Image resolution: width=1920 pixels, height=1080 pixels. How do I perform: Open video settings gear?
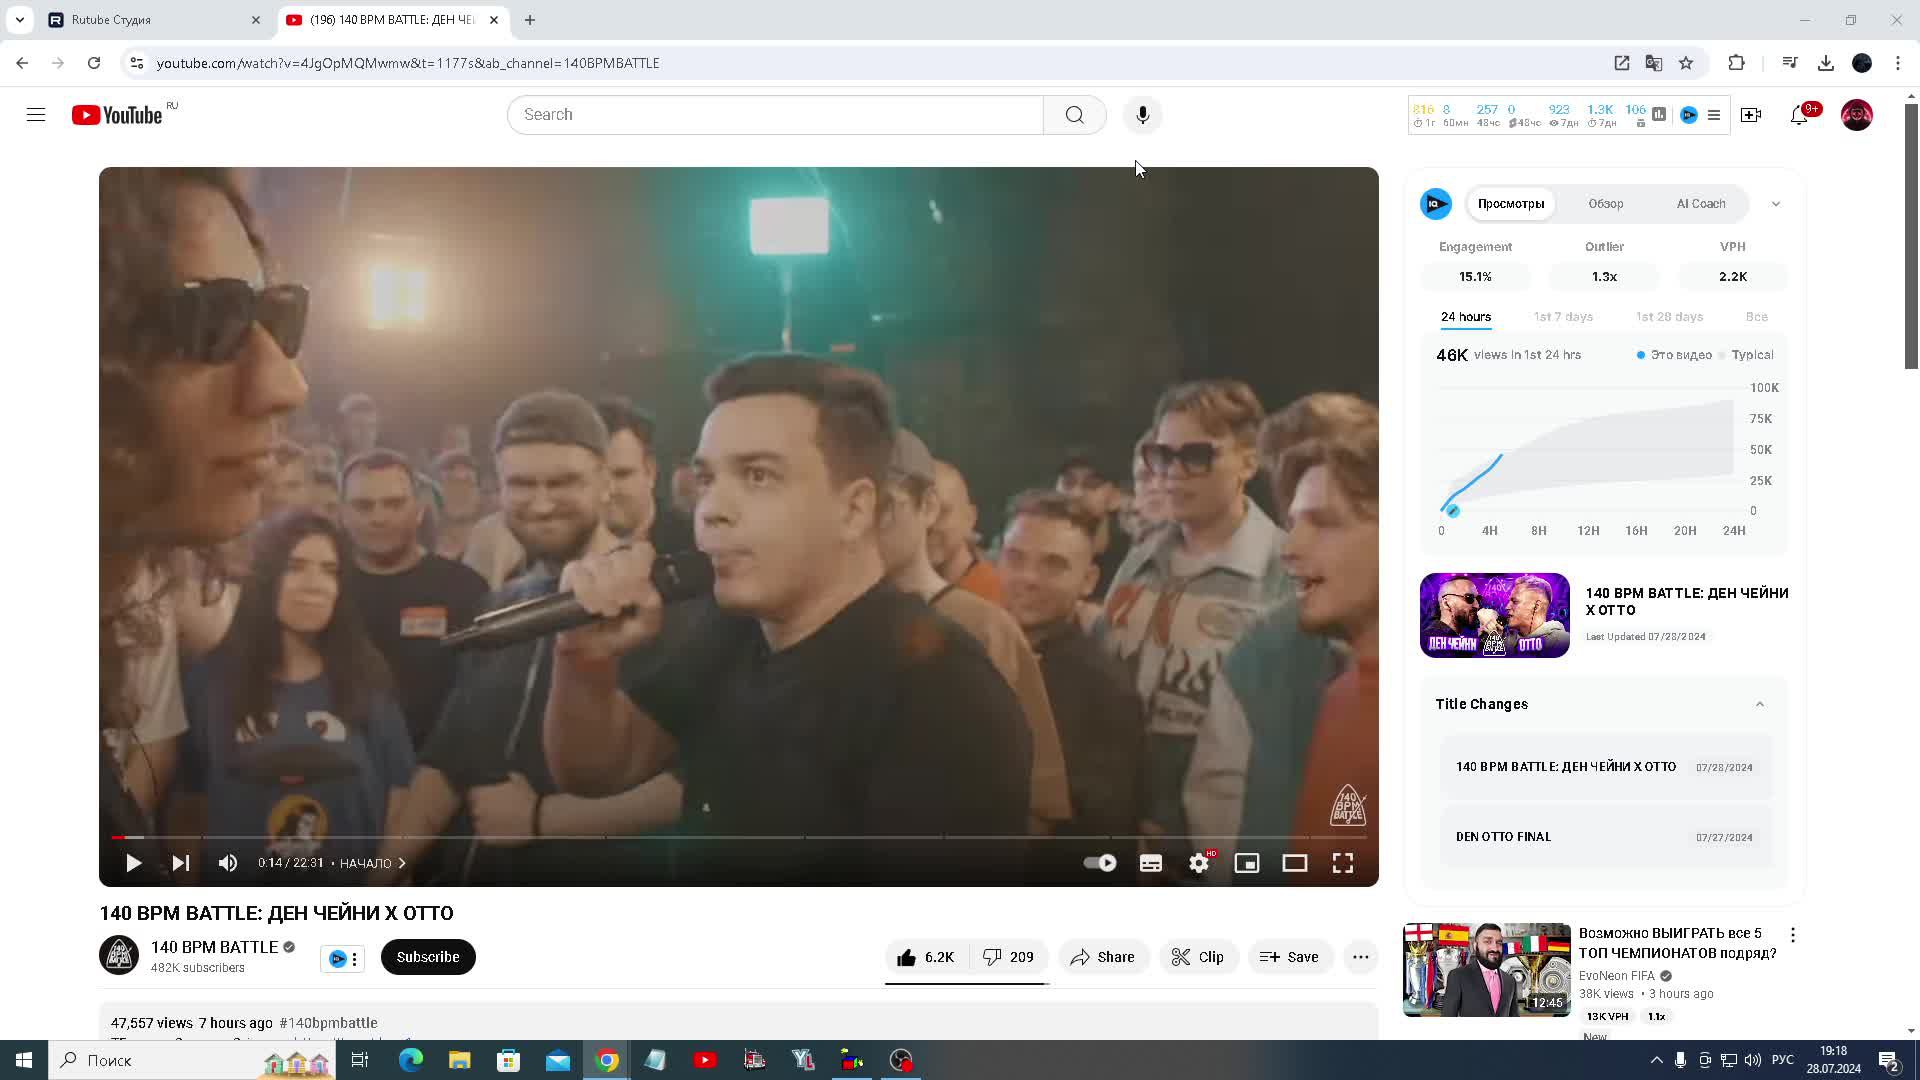pyautogui.click(x=1198, y=863)
